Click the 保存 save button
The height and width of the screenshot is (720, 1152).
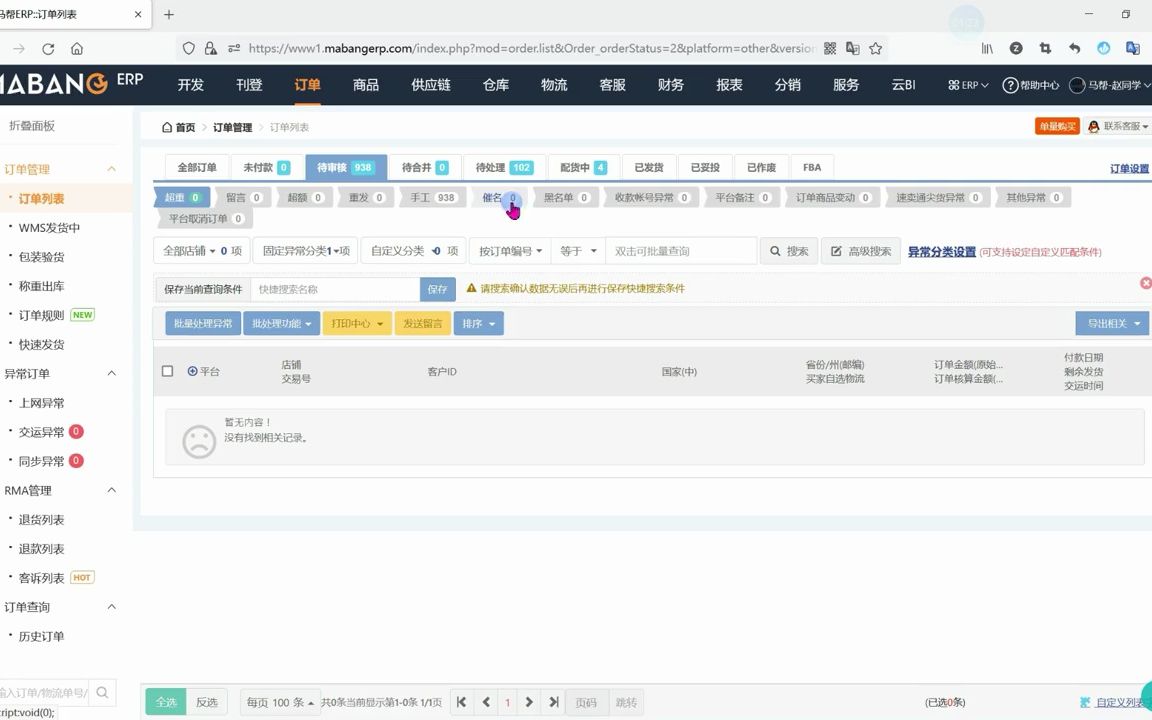coord(437,288)
